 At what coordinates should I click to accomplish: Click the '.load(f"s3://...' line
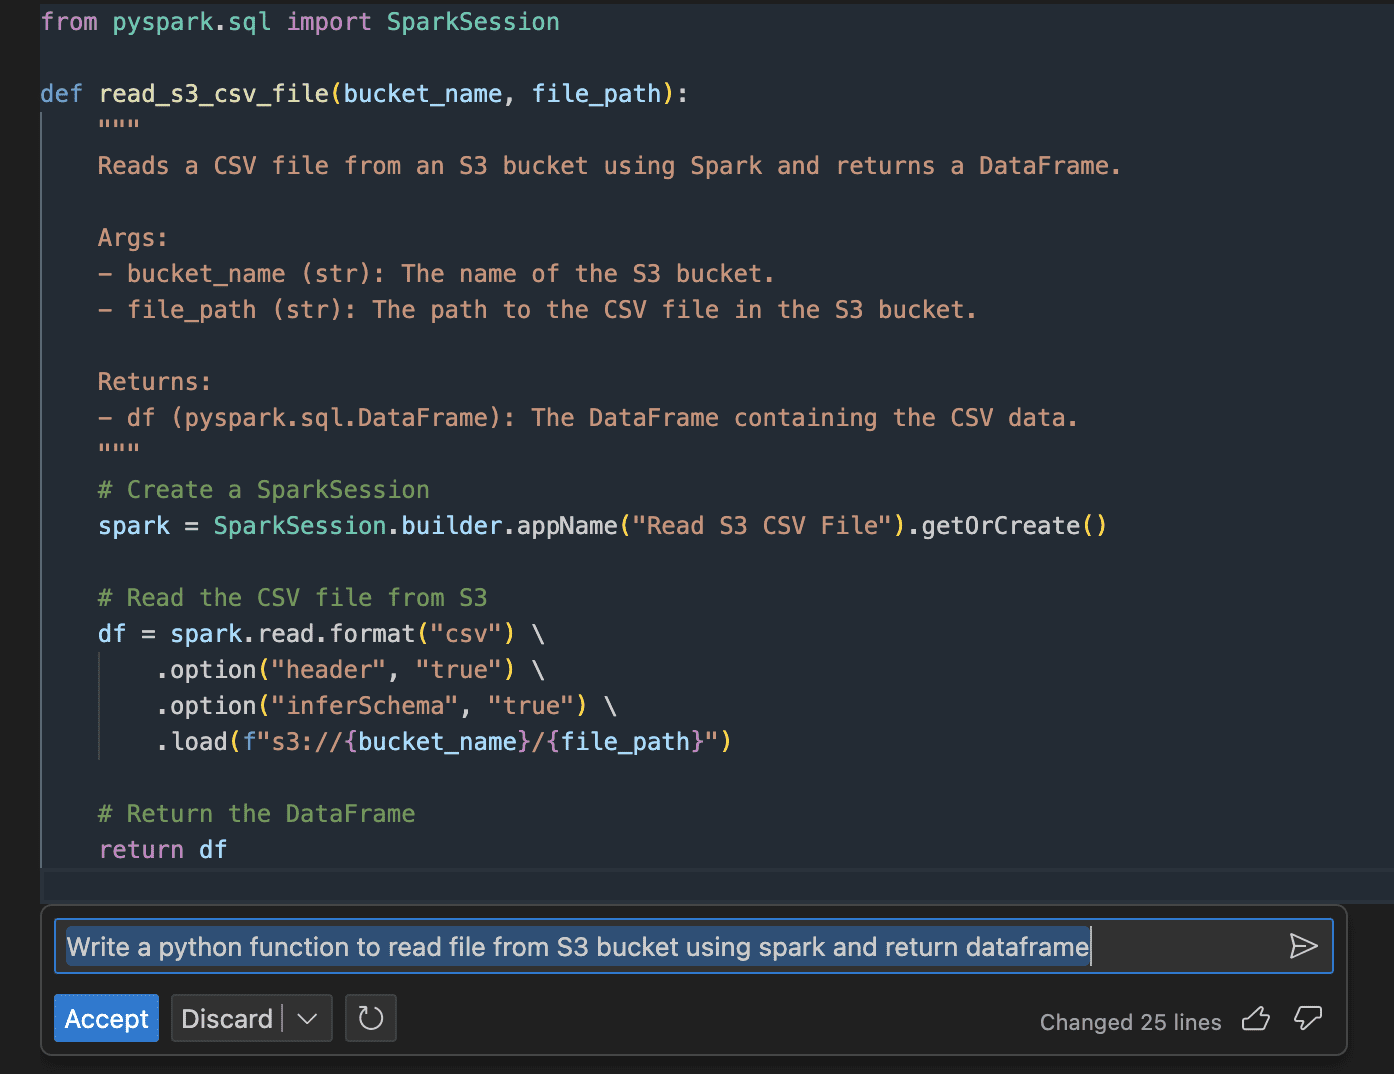[444, 742]
